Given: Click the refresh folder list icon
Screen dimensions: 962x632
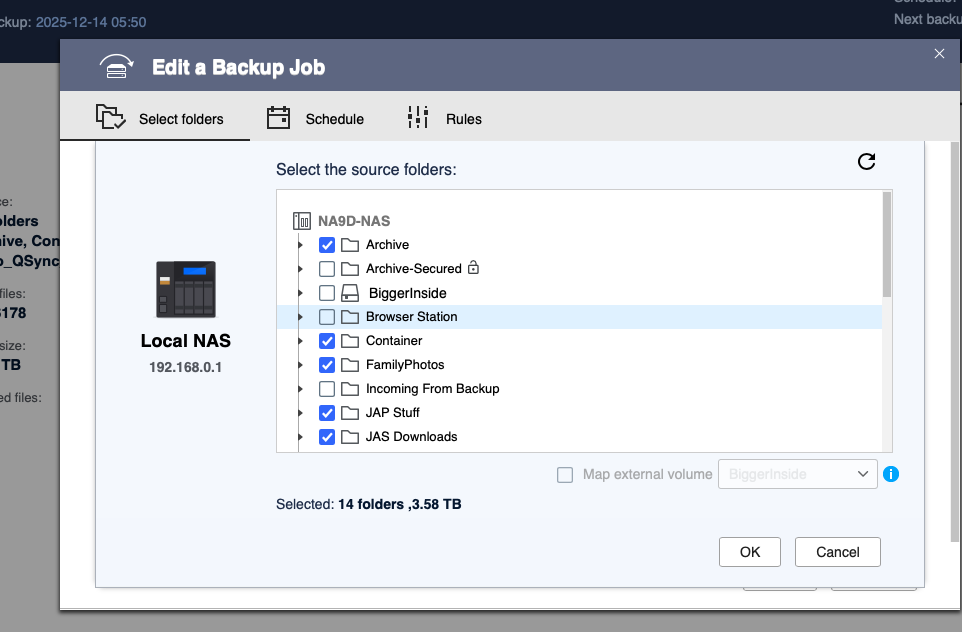Looking at the screenshot, I should click(x=867, y=162).
